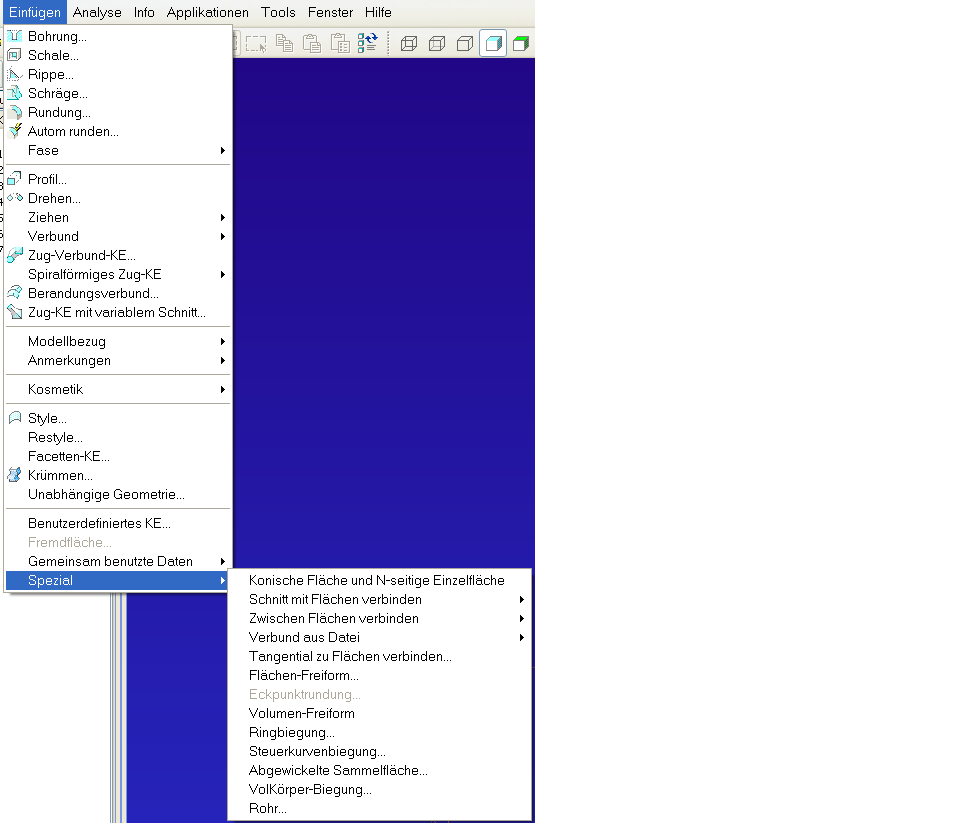This screenshot has height=823, width=960.
Task: Choose Benutzerdefiniertes KE menu entry
Action: click(118, 523)
